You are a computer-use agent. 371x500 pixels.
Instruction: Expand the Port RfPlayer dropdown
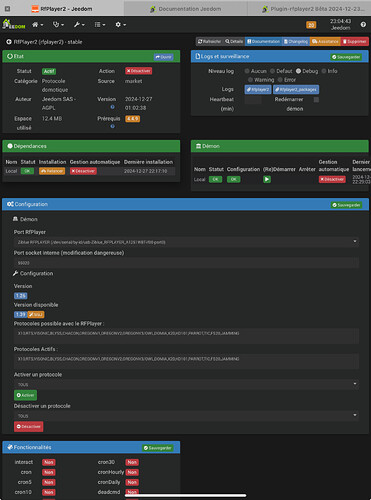(x=186, y=242)
